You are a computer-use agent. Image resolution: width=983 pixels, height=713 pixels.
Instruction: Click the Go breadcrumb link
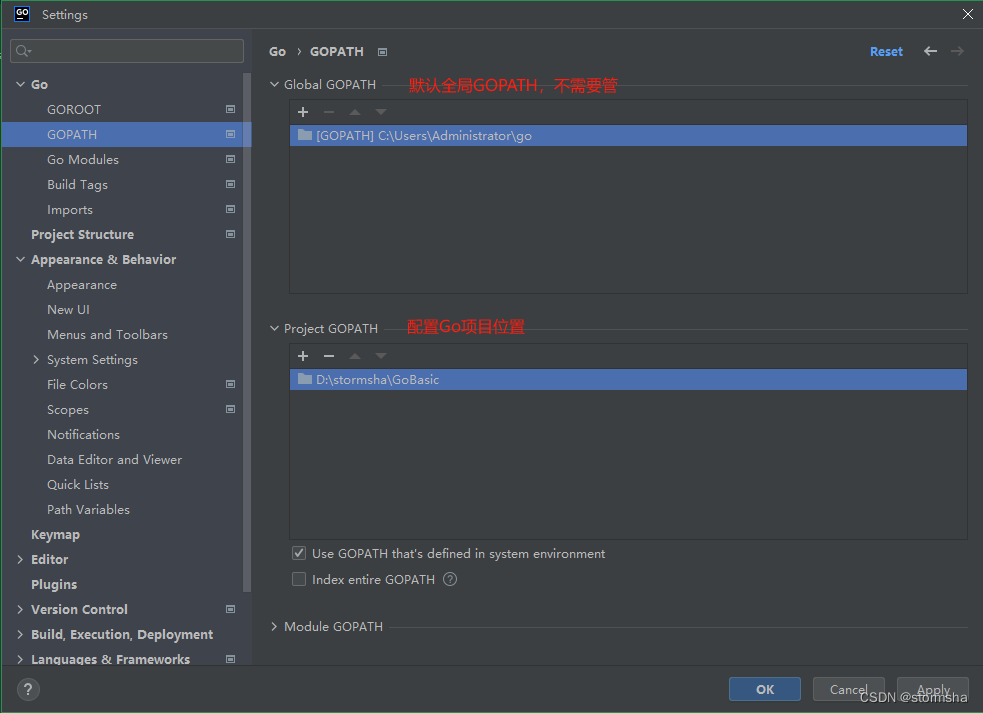point(277,51)
